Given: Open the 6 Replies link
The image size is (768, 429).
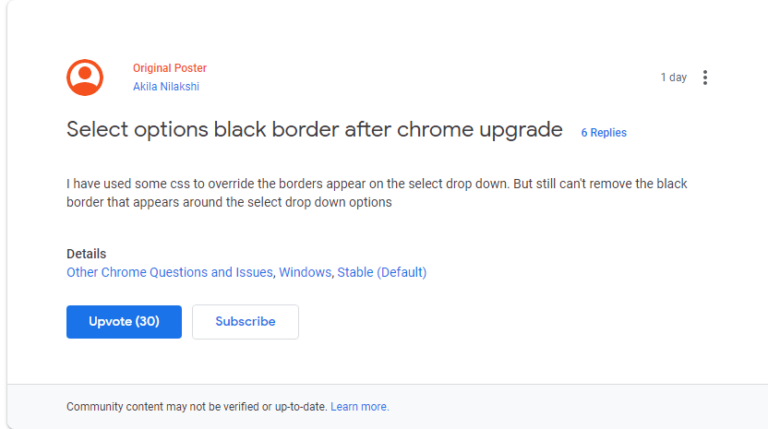Looking at the screenshot, I should pyautogui.click(x=604, y=133).
